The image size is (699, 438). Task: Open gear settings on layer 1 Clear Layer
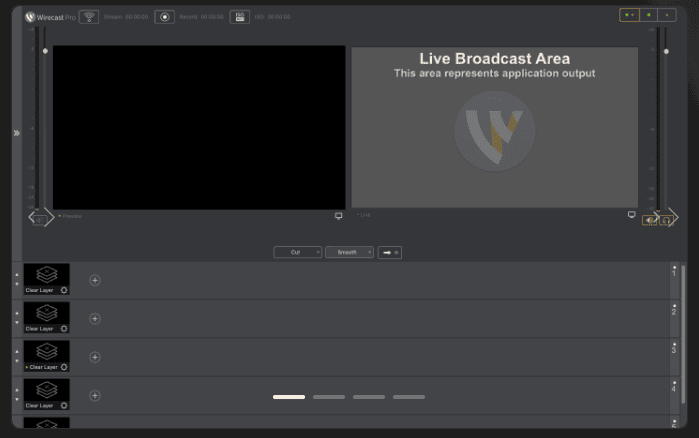[x=64, y=291]
